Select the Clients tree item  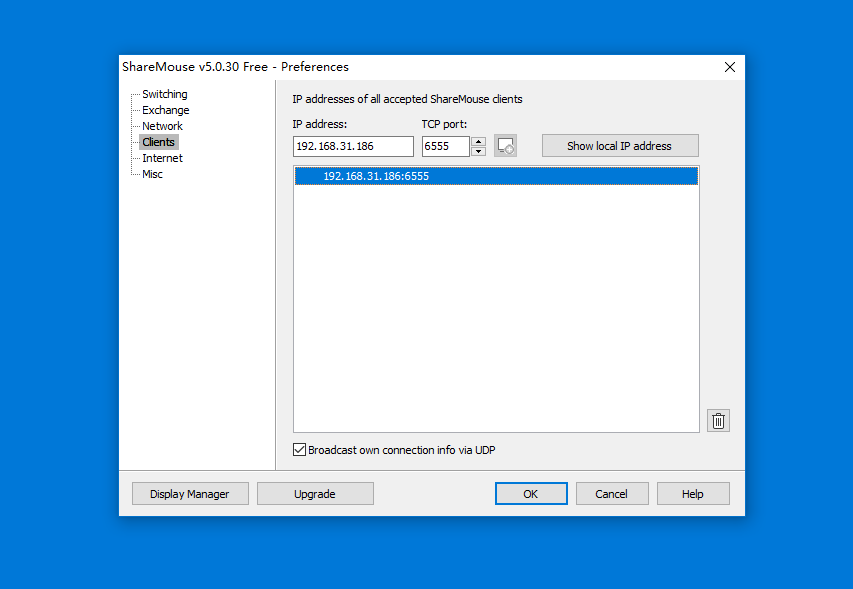point(158,142)
